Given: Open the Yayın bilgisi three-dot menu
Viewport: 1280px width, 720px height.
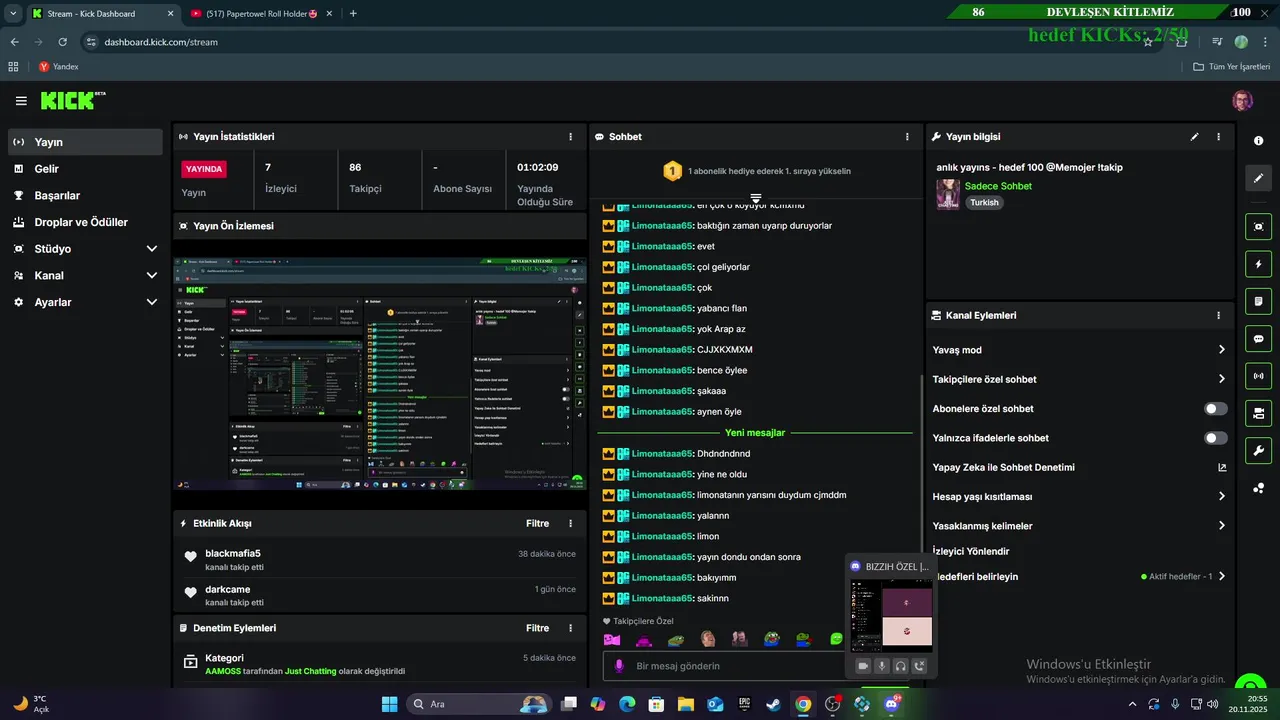Looking at the screenshot, I should pos(1218,137).
